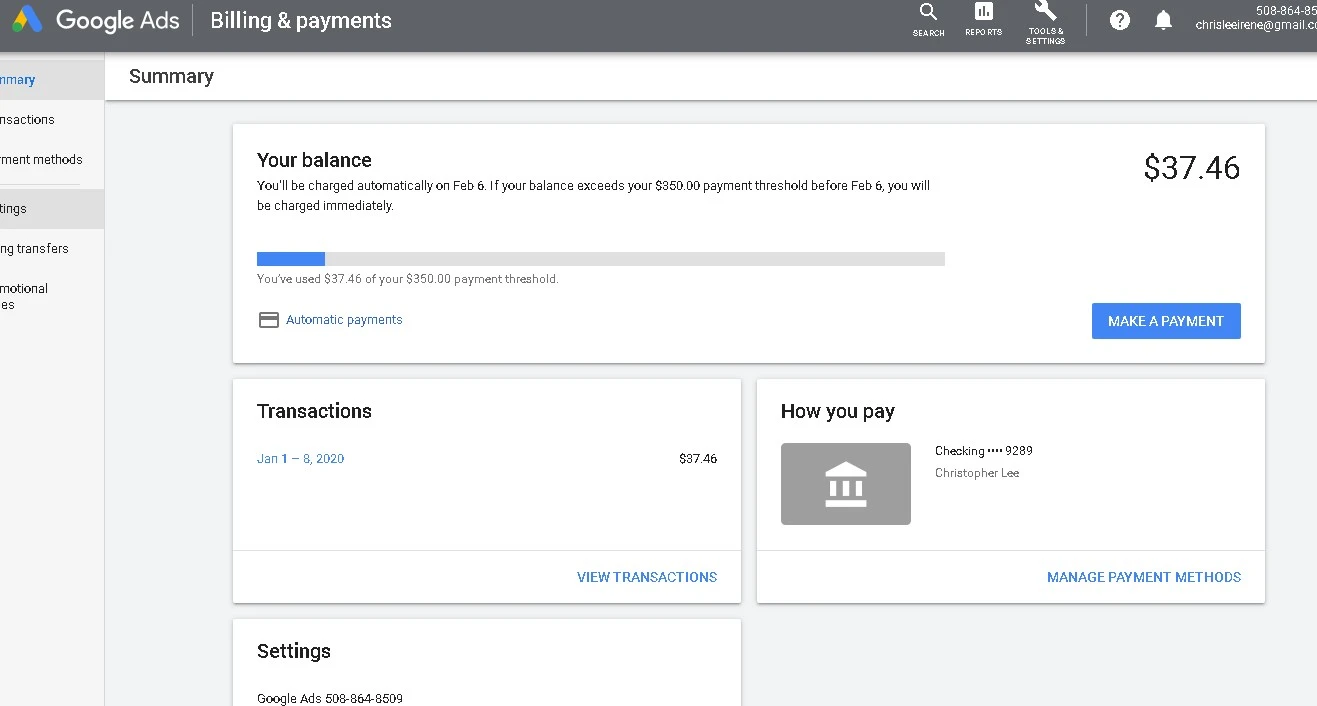
Task: Open the Billing transfers sidebar item
Action: [x=52, y=249]
